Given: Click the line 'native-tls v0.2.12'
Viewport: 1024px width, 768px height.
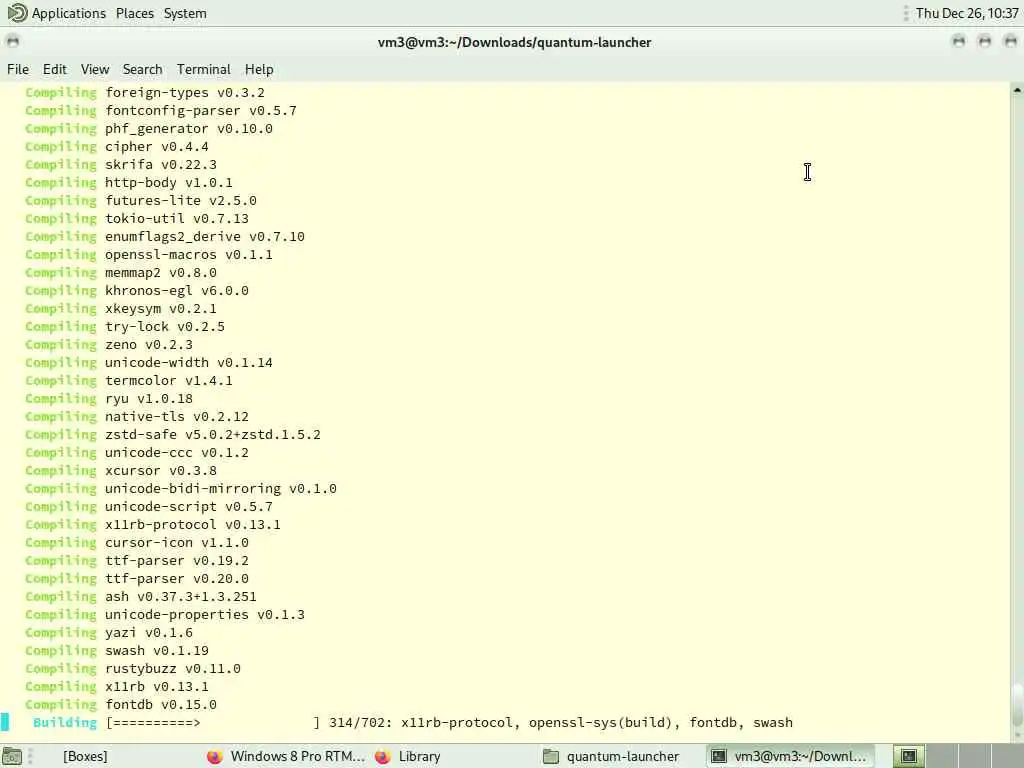Looking at the screenshot, I should 177,417.
